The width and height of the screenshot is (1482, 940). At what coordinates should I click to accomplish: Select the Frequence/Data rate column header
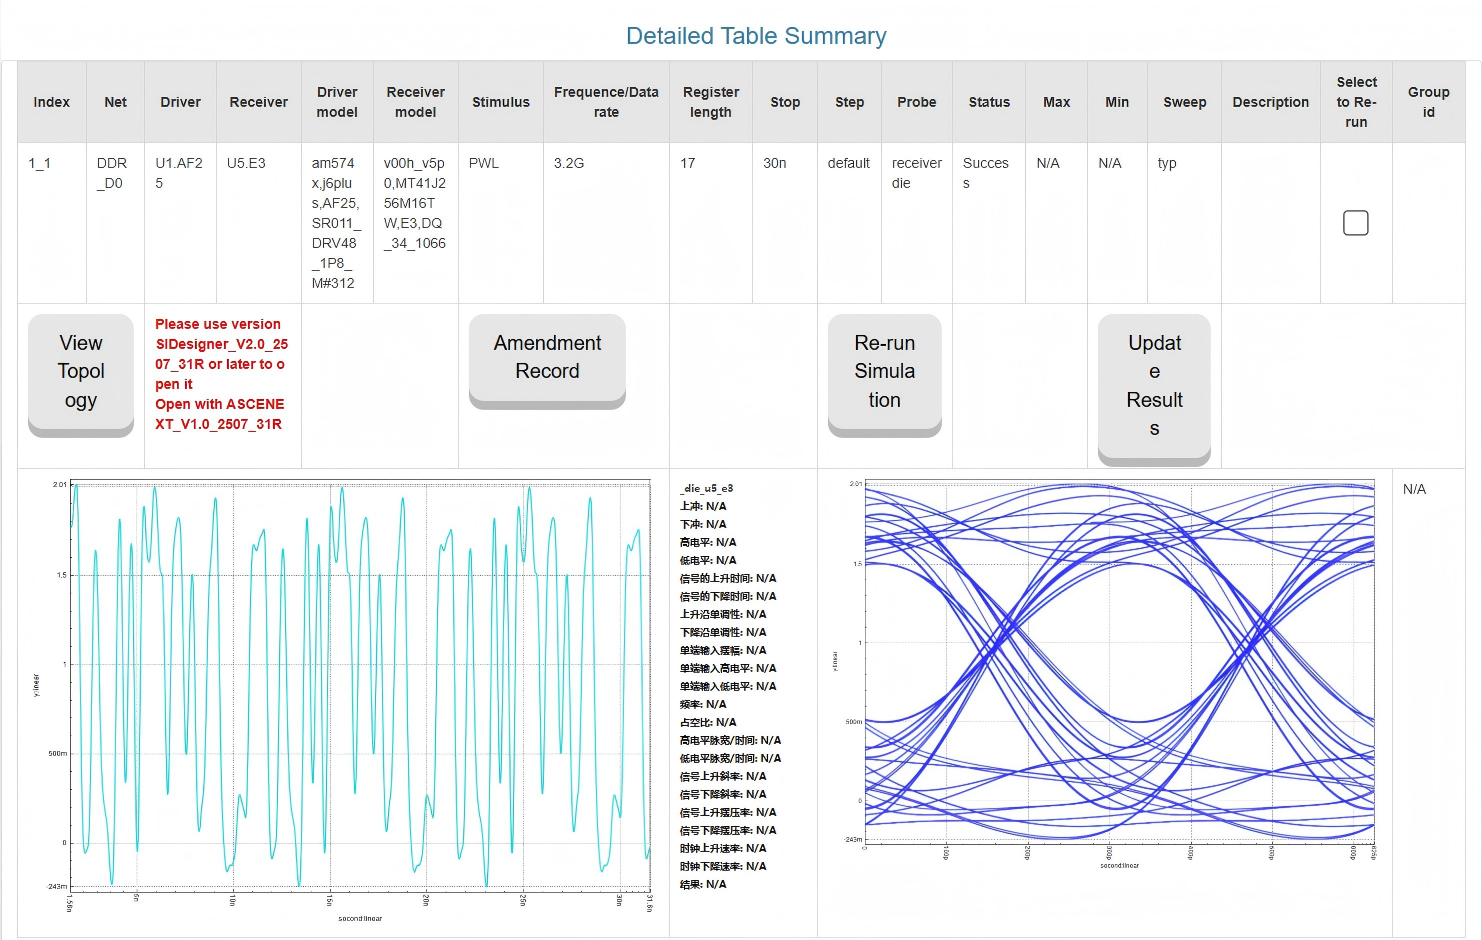coord(606,102)
